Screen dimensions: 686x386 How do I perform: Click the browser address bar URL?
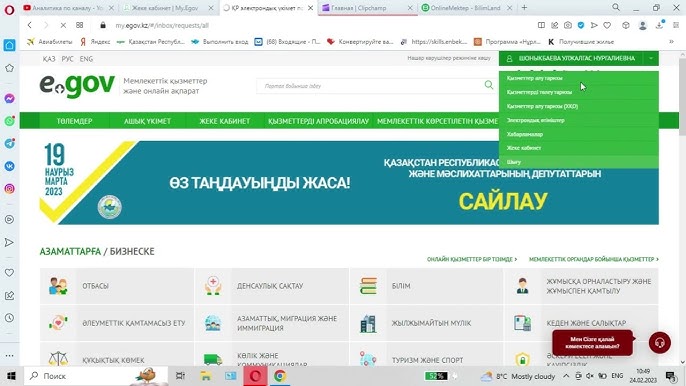click(162, 25)
